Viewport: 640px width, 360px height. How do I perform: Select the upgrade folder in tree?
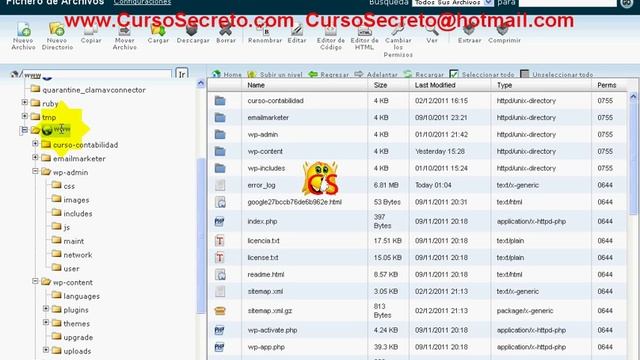click(x=78, y=337)
